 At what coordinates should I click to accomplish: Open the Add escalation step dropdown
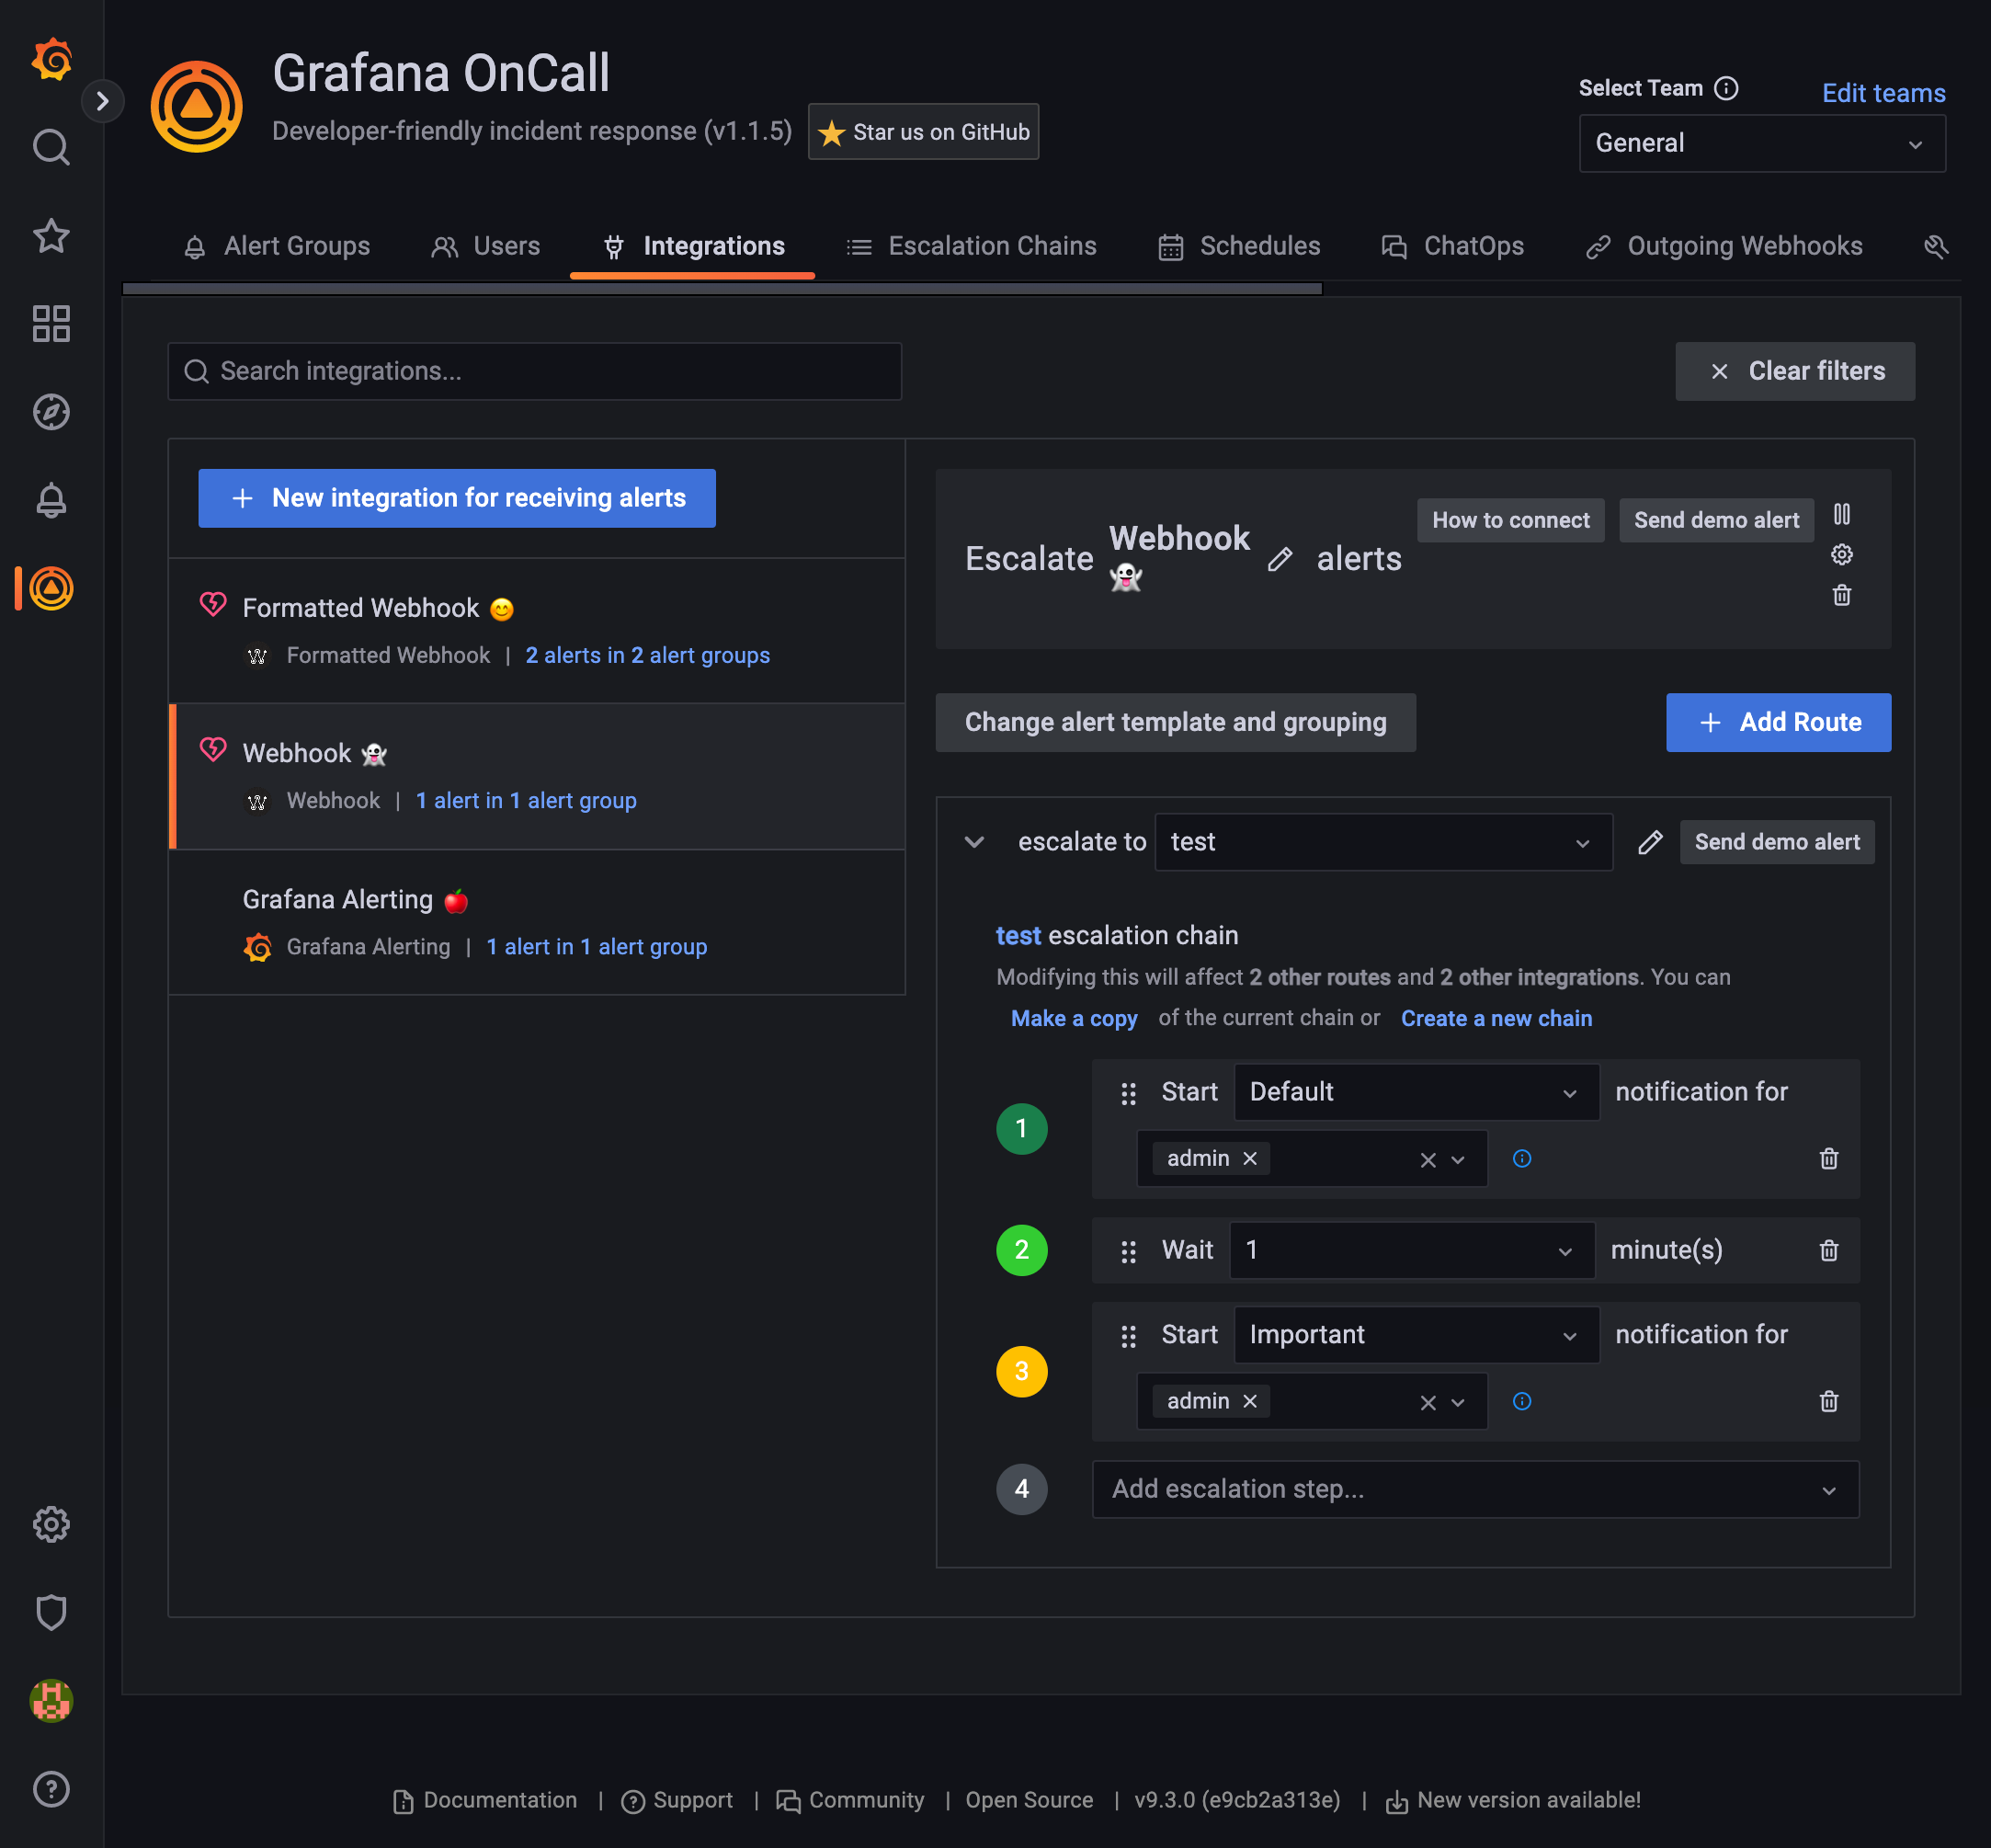1474,1489
